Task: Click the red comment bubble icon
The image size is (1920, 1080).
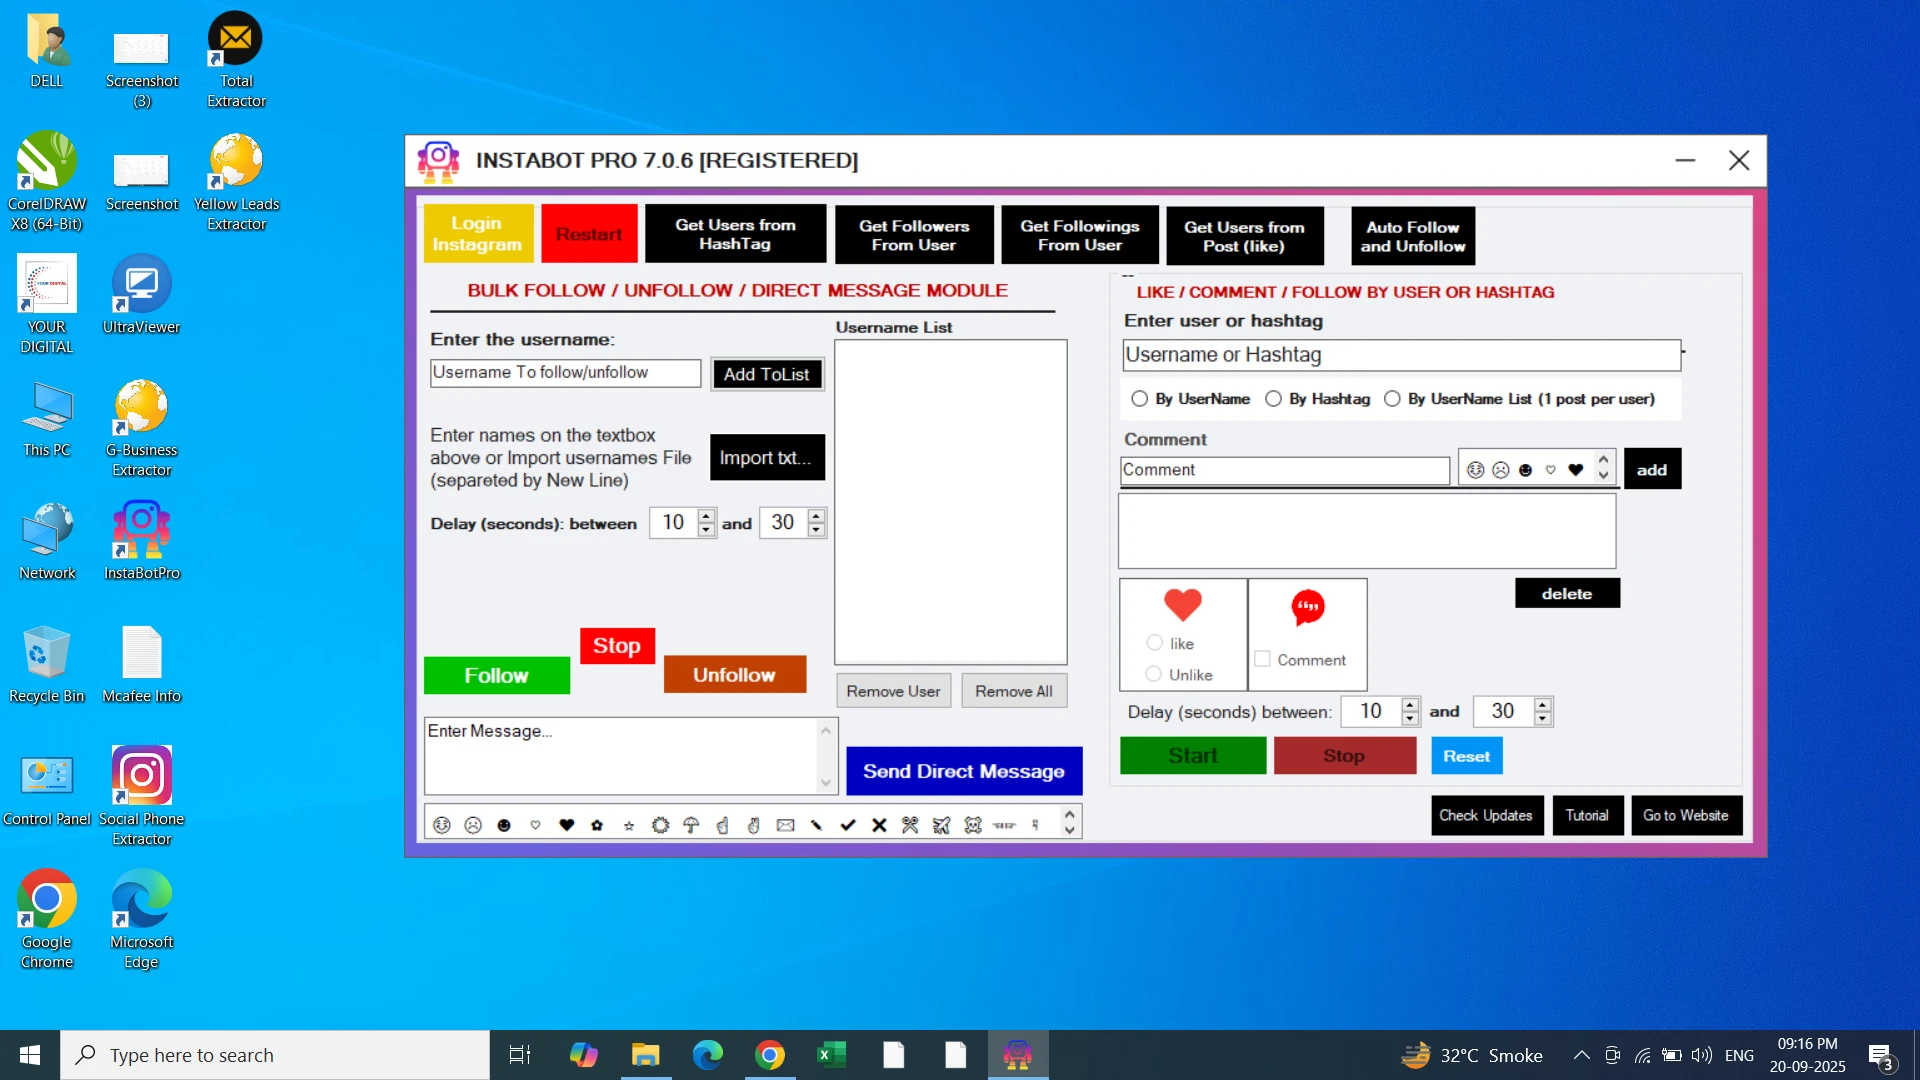Action: tap(1308, 607)
